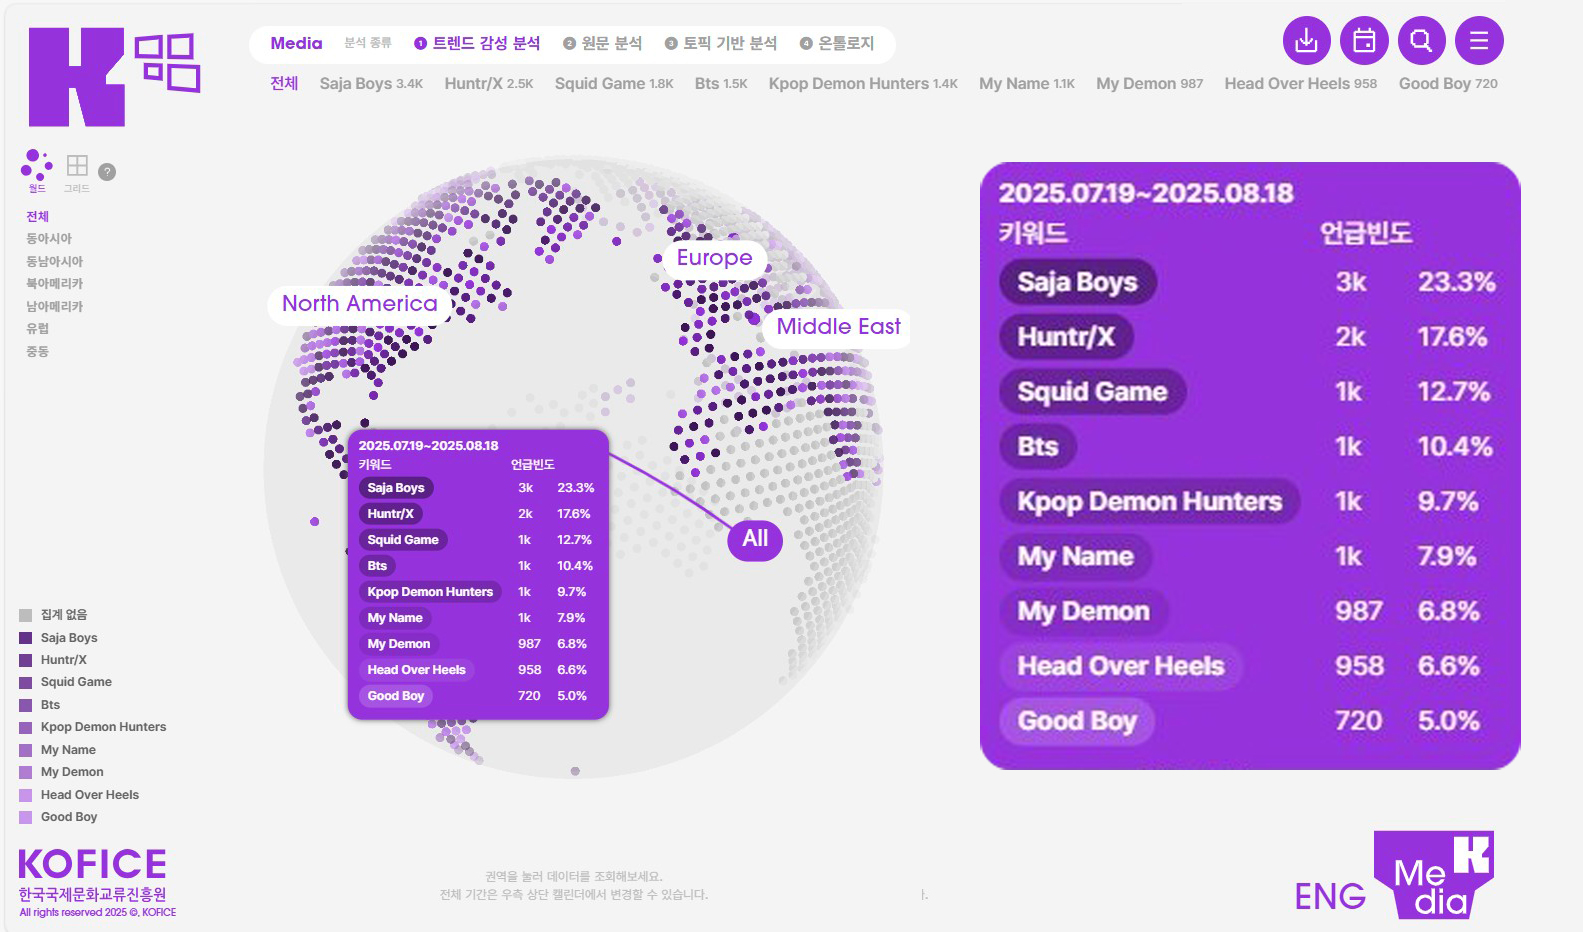
Task: Click the magnifier search icon
Action: coord(1421,41)
